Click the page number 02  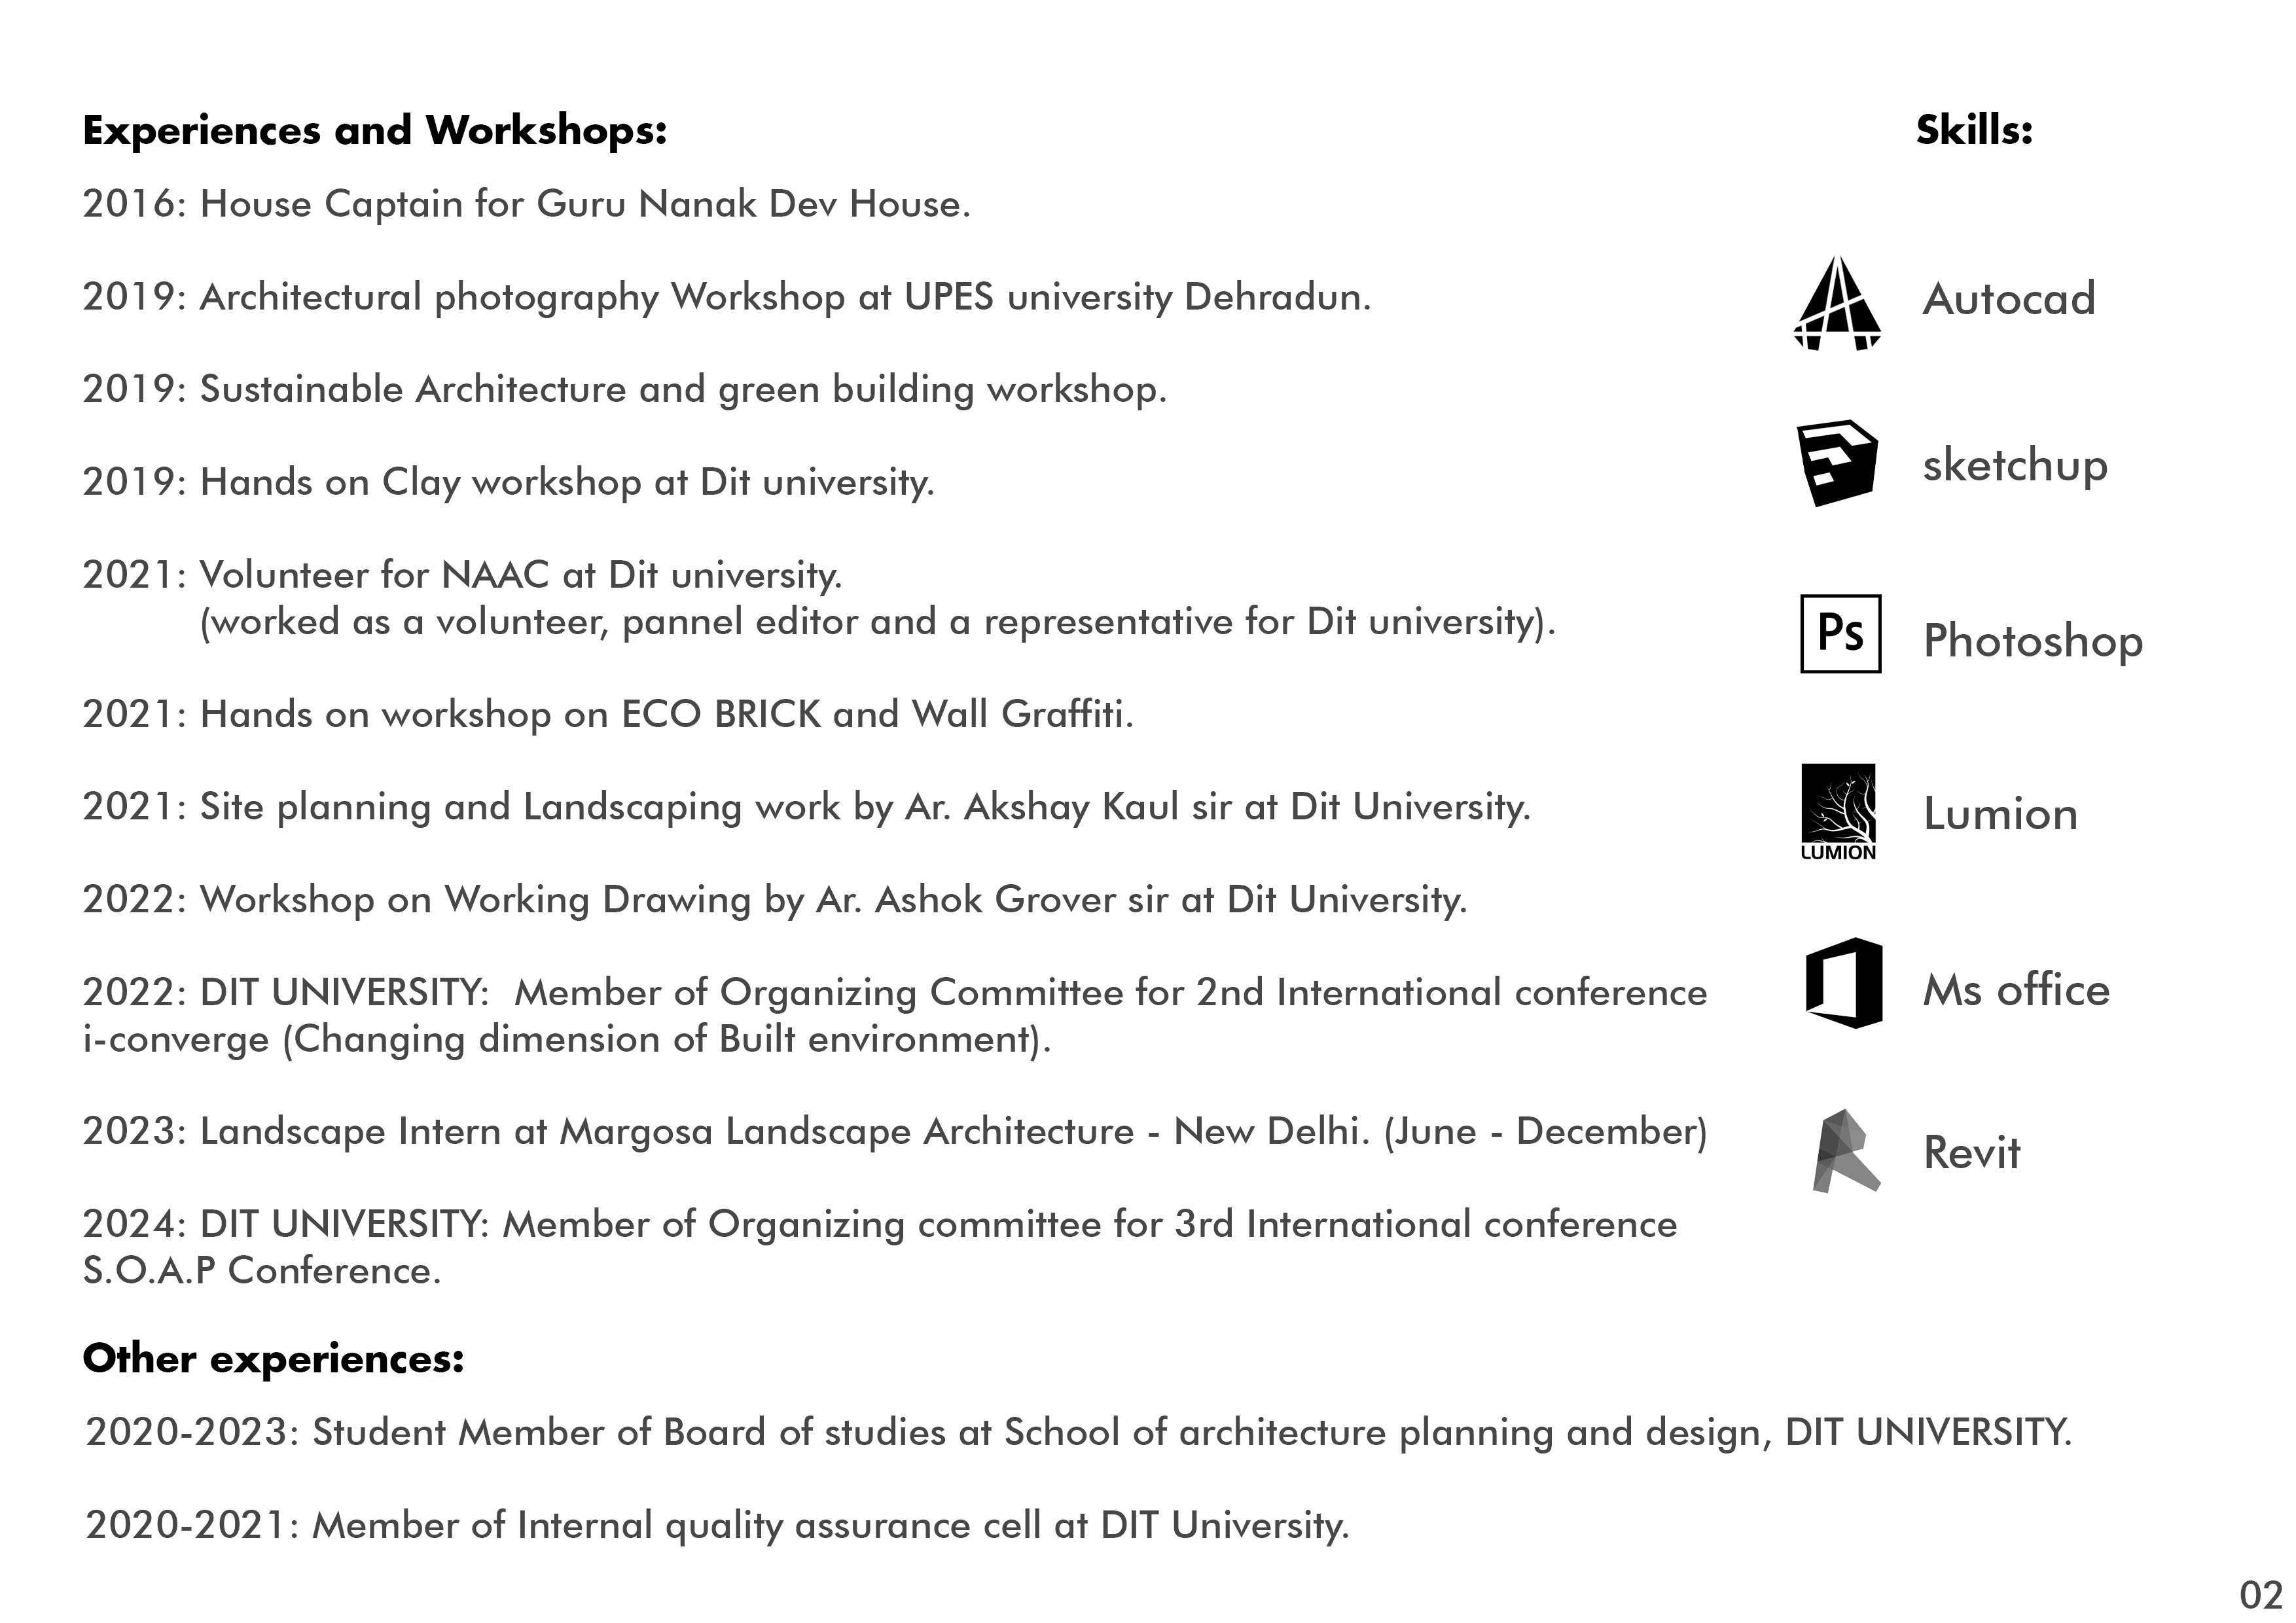pos(2261,1594)
